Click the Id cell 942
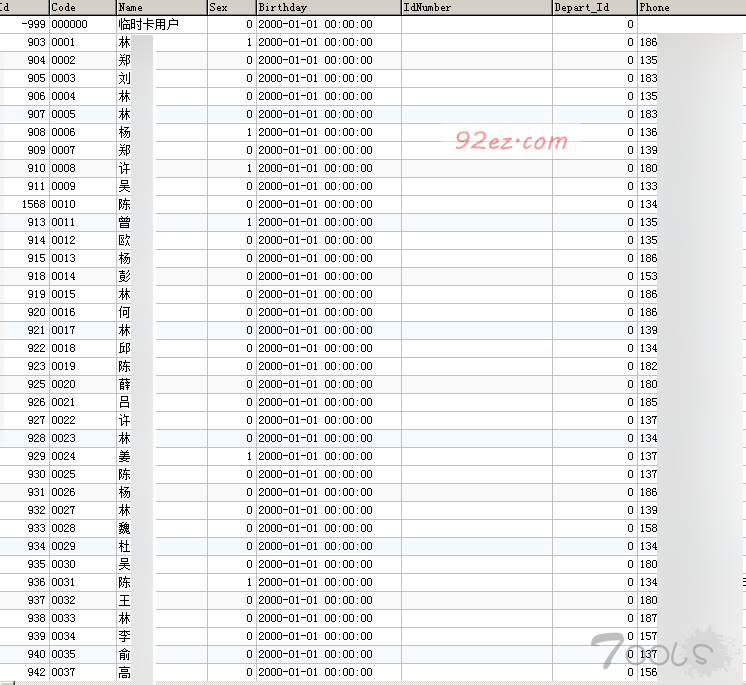The height and width of the screenshot is (685, 746). point(24,672)
